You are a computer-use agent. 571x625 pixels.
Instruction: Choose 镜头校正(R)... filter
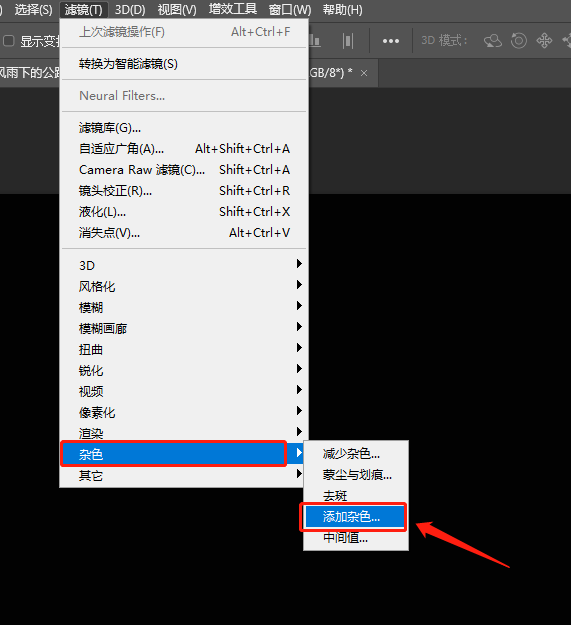point(184,191)
